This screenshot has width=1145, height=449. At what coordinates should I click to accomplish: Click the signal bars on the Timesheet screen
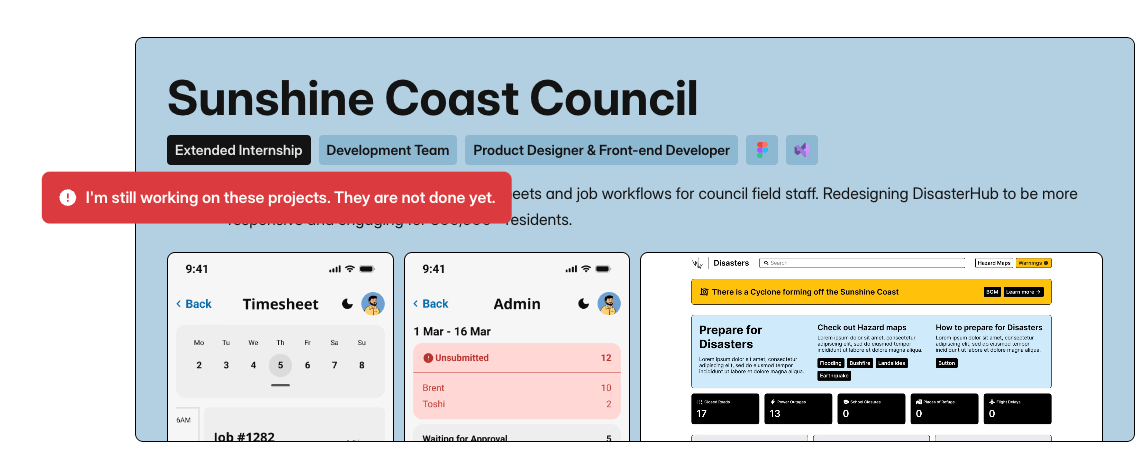(x=335, y=269)
